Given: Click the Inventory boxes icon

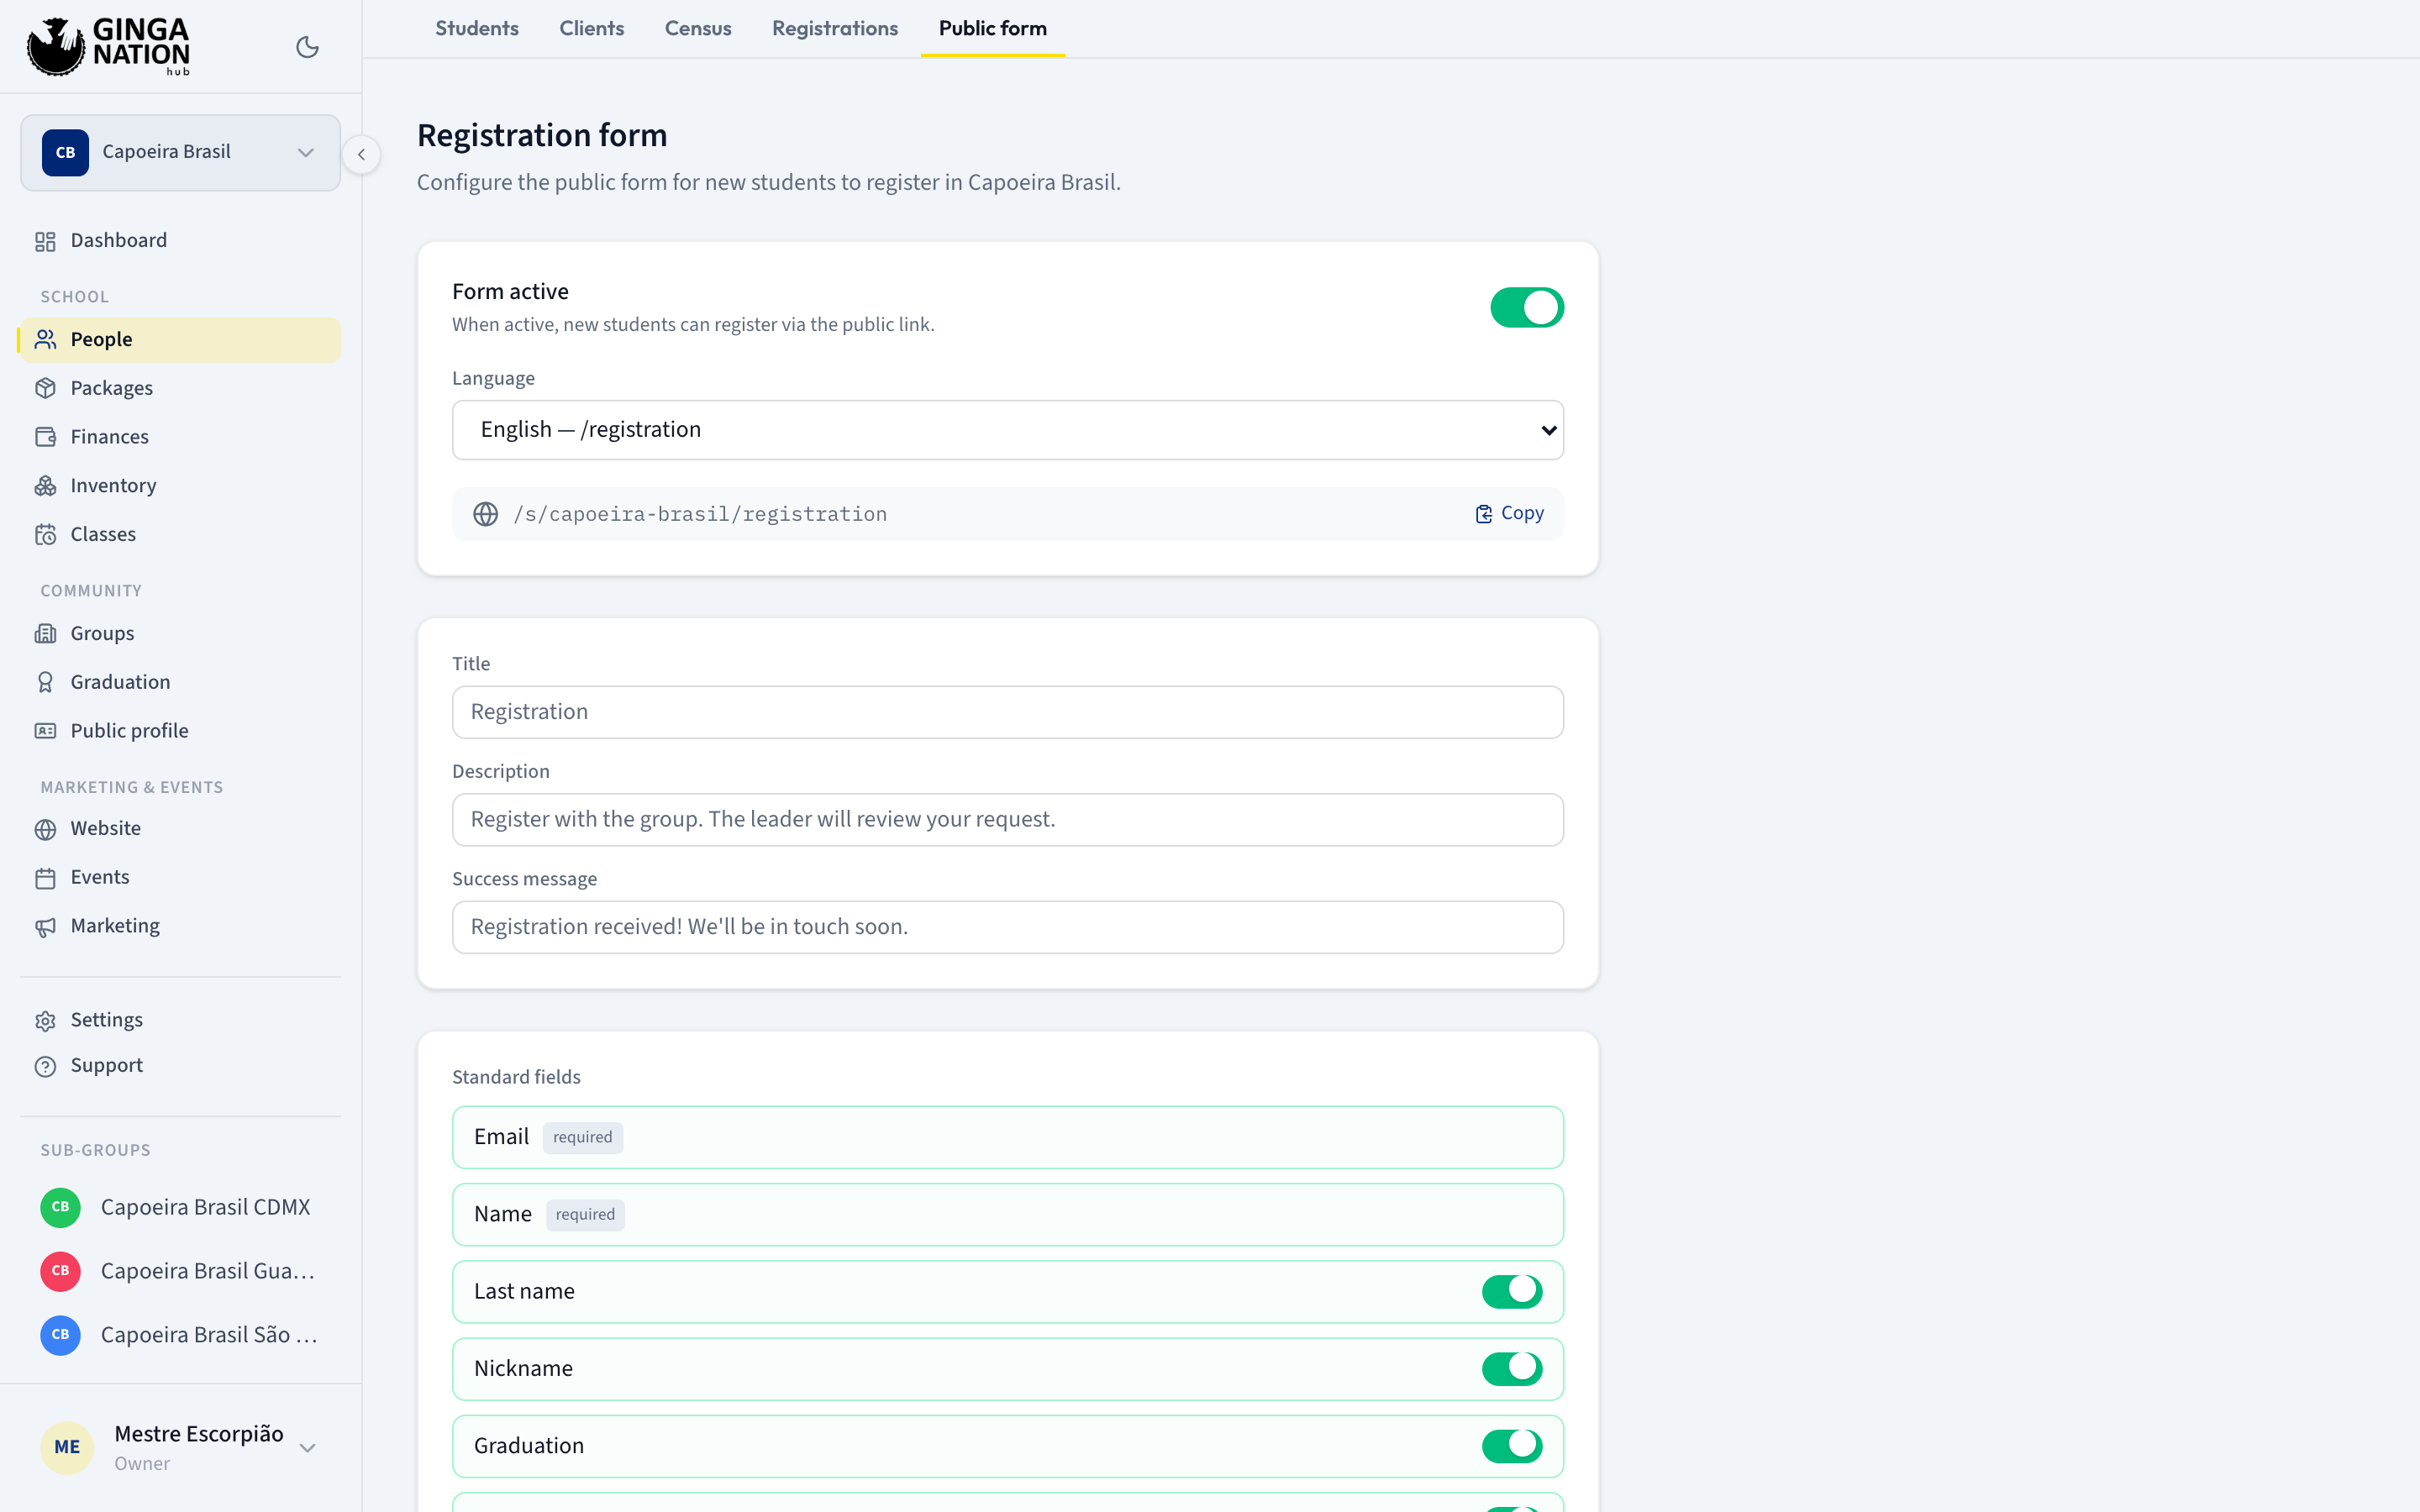Looking at the screenshot, I should click(45, 486).
